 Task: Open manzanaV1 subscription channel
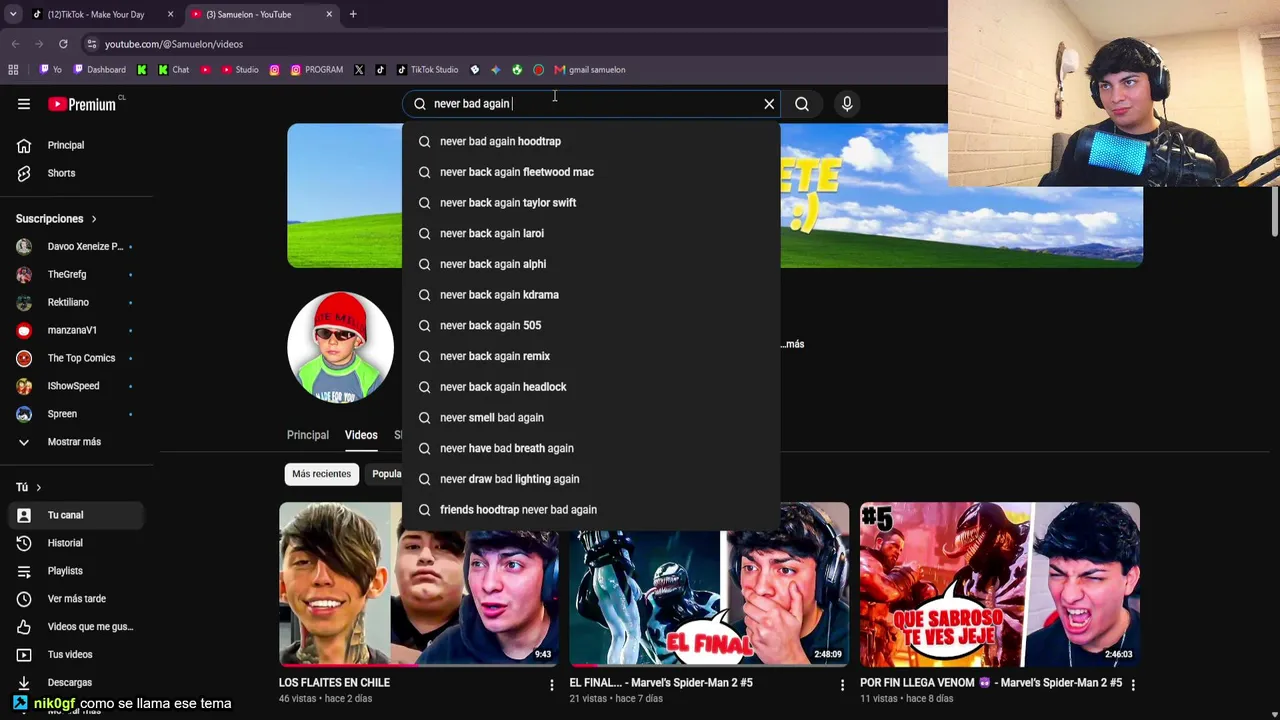pyautogui.click(x=76, y=330)
